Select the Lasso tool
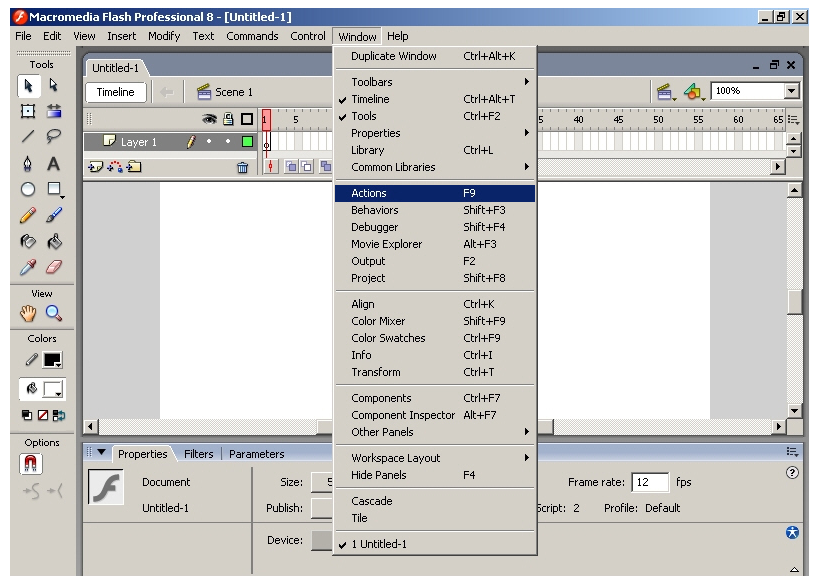Image resolution: width=818 pixels, height=584 pixels. pos(54,137)
